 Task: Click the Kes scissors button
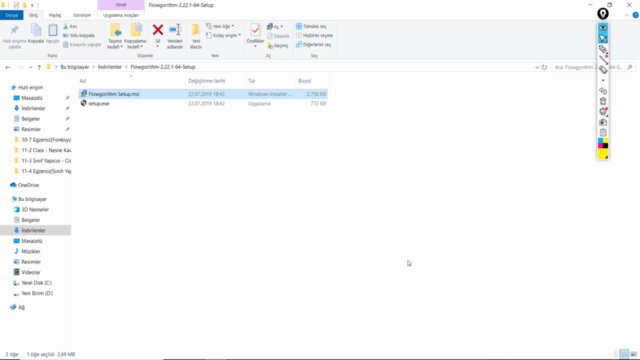(x=70, y=26)
